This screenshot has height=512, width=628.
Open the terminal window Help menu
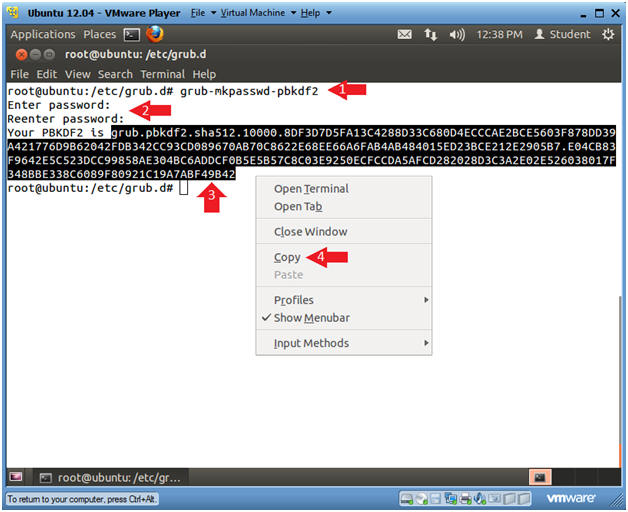pyautogui.click(x=204, y=74)
